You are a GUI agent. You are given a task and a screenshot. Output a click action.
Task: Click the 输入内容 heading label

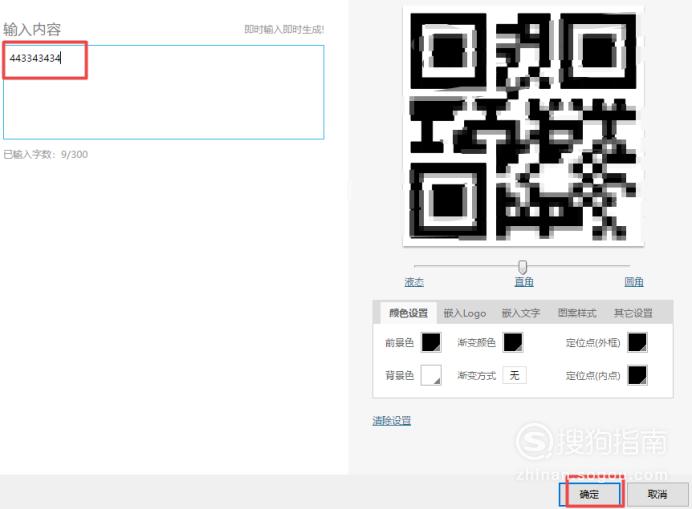coord(32,30)
